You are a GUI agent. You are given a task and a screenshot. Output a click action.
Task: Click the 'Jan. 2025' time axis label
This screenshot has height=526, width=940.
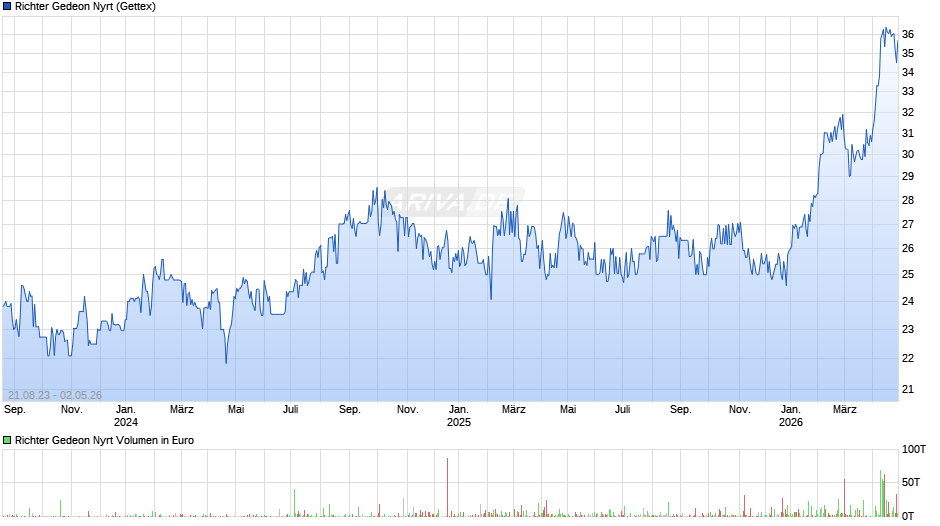[459, 416]
